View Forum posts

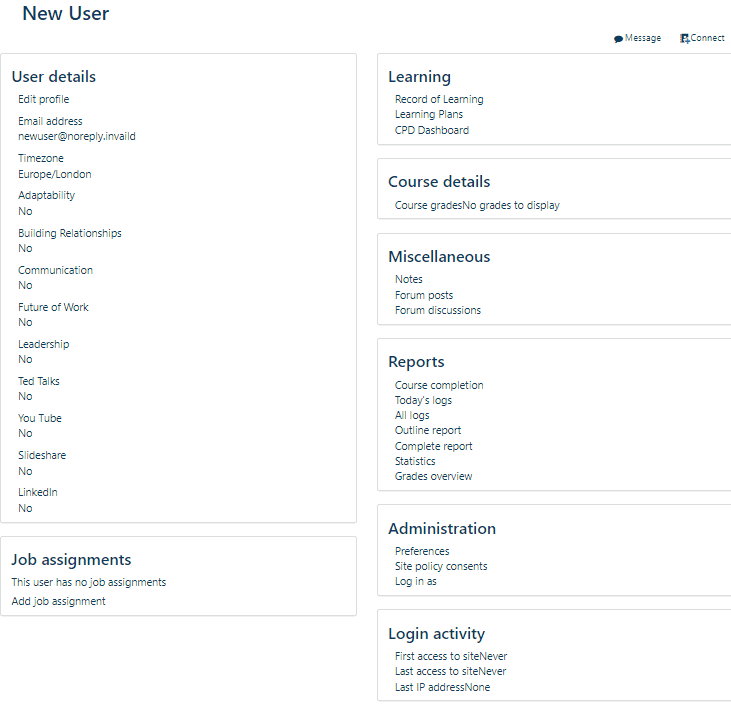424,295
